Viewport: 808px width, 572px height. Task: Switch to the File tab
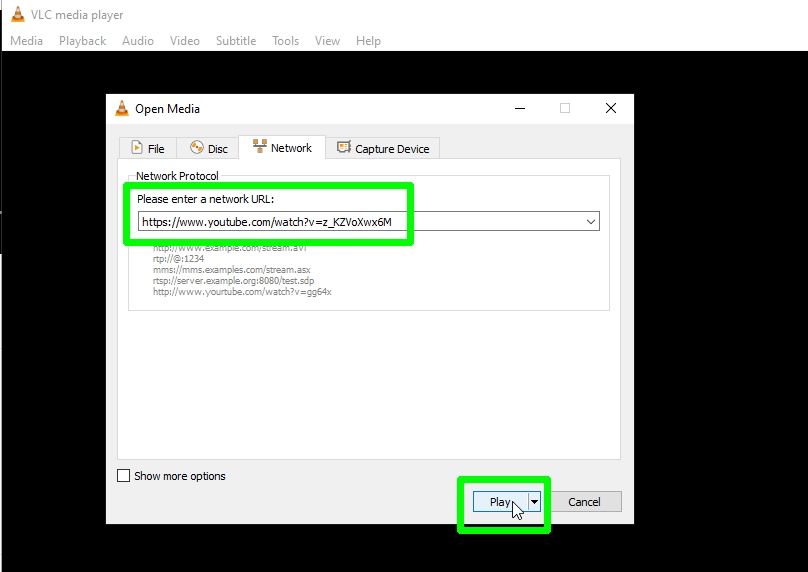point(148,148)
